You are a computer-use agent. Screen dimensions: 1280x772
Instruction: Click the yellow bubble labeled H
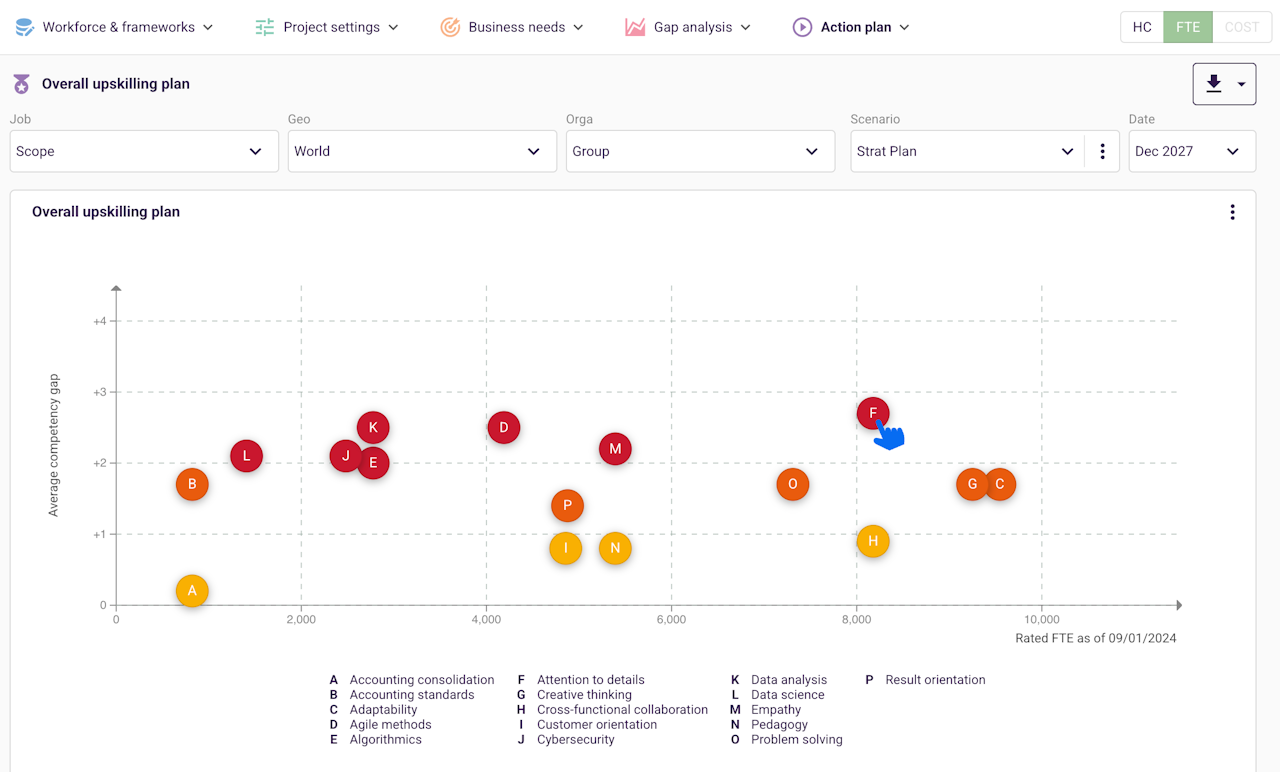[x=873, y=542]
